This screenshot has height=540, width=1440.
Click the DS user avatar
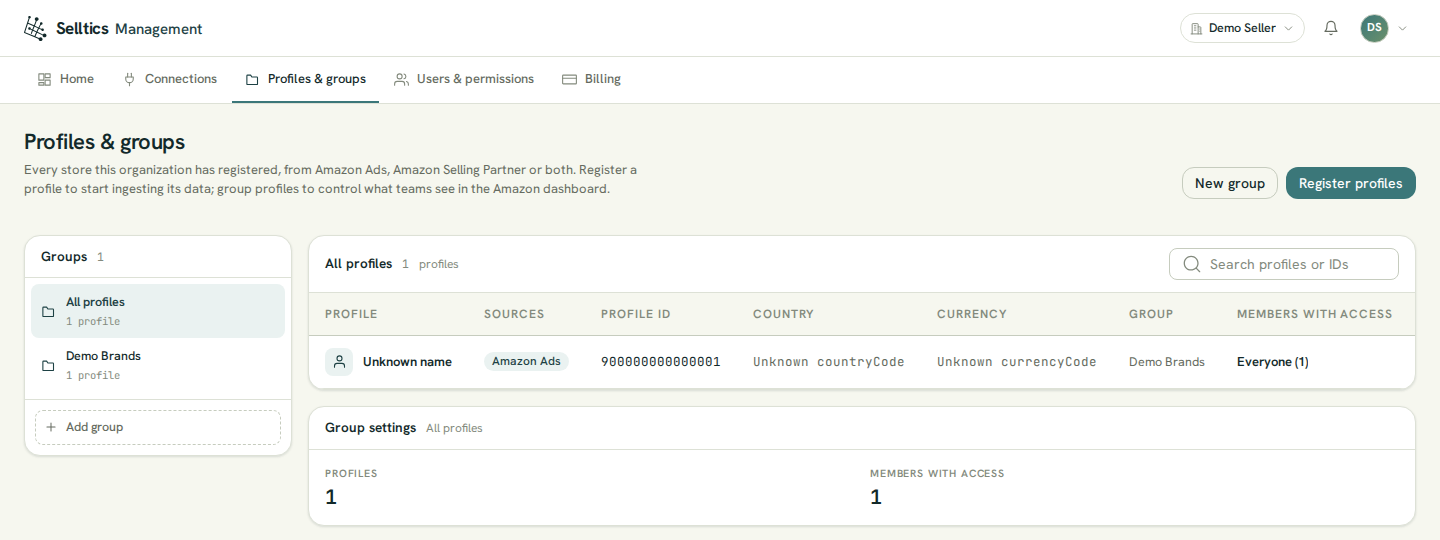[1374, 28]
